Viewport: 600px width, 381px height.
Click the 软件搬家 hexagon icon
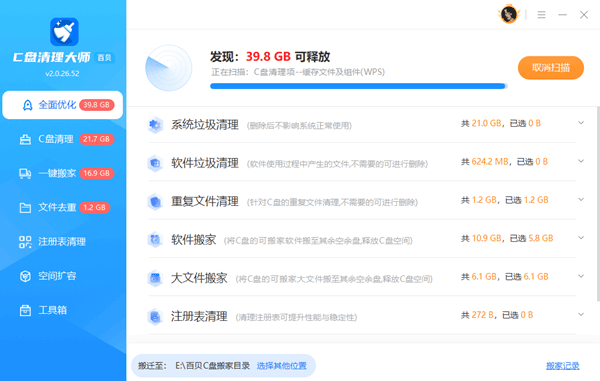pos(155,240)
